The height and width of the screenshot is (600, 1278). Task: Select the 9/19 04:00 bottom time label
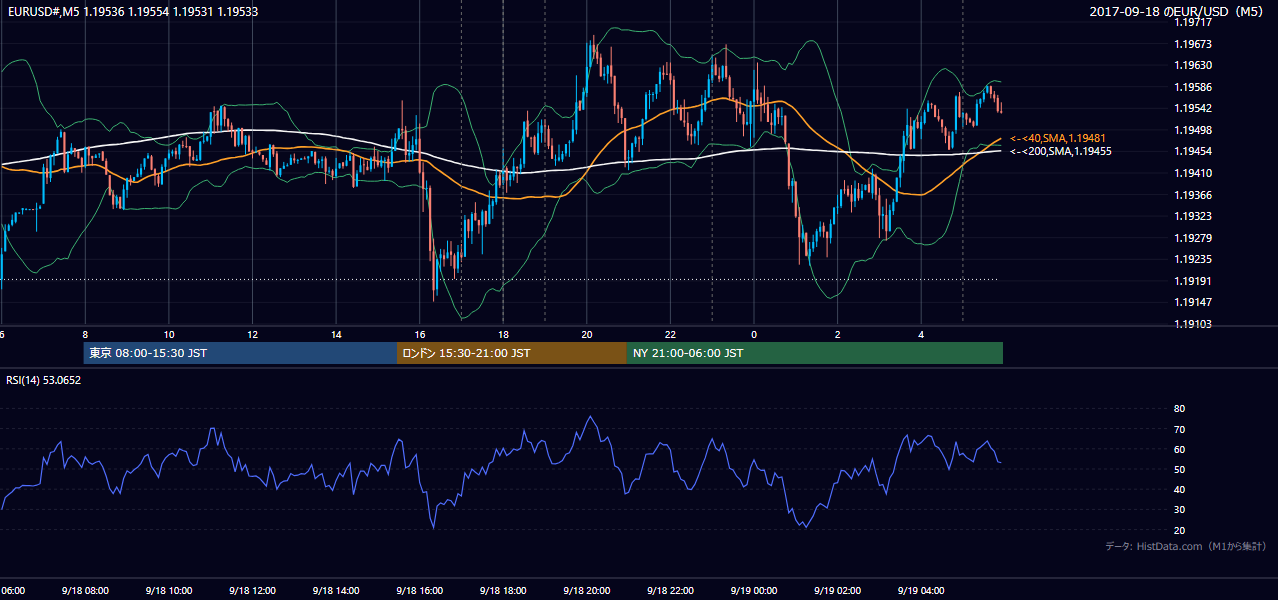point(921,591)
